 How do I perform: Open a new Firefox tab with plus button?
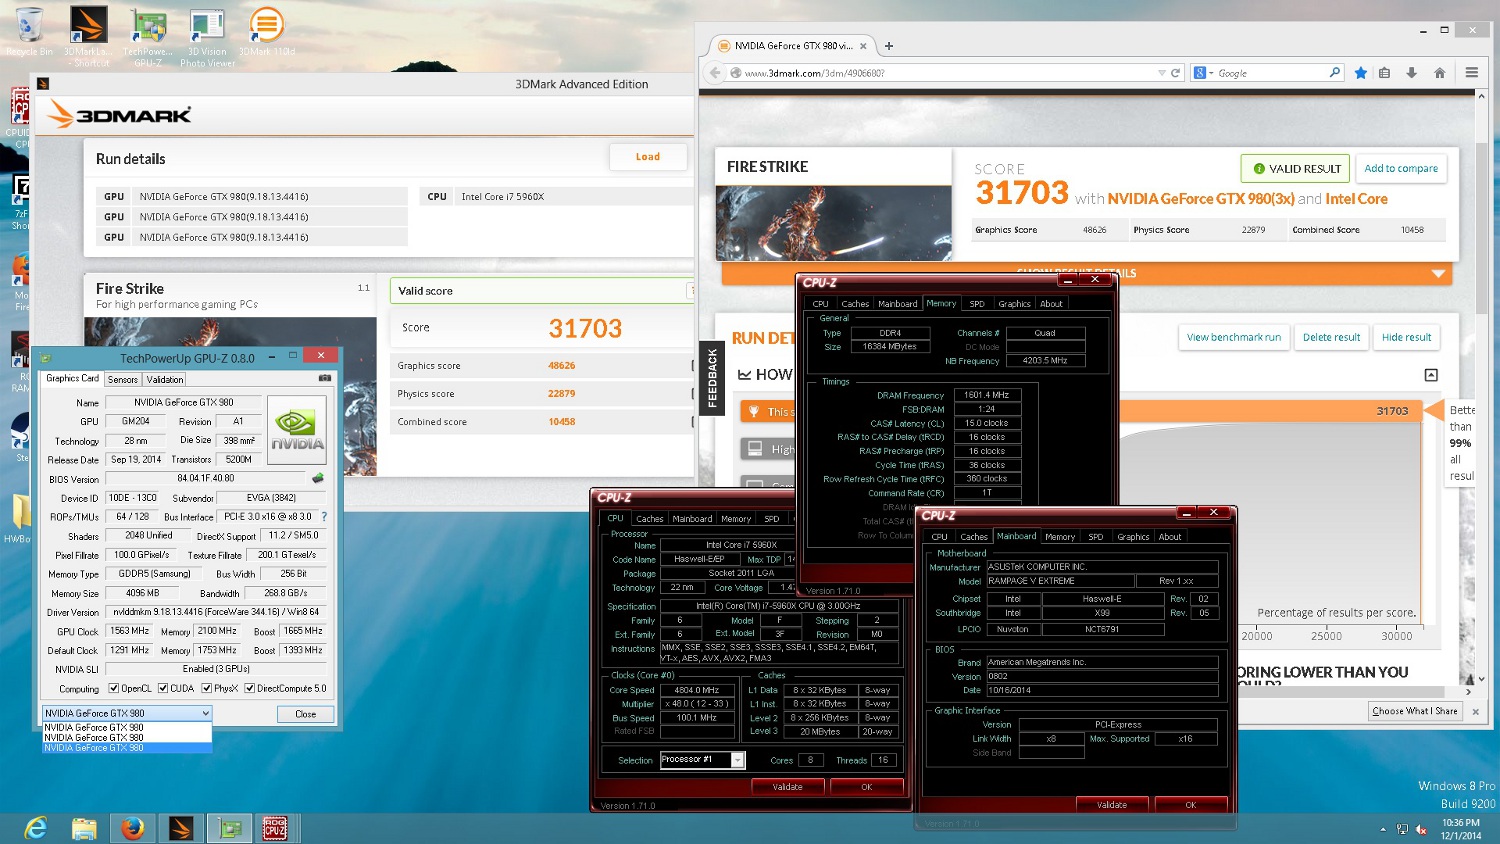coord(888,46)
